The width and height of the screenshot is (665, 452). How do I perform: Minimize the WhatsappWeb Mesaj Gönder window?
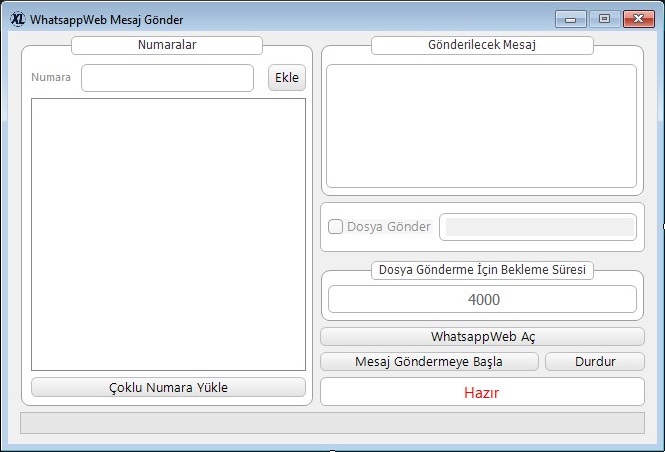point(570,20)
